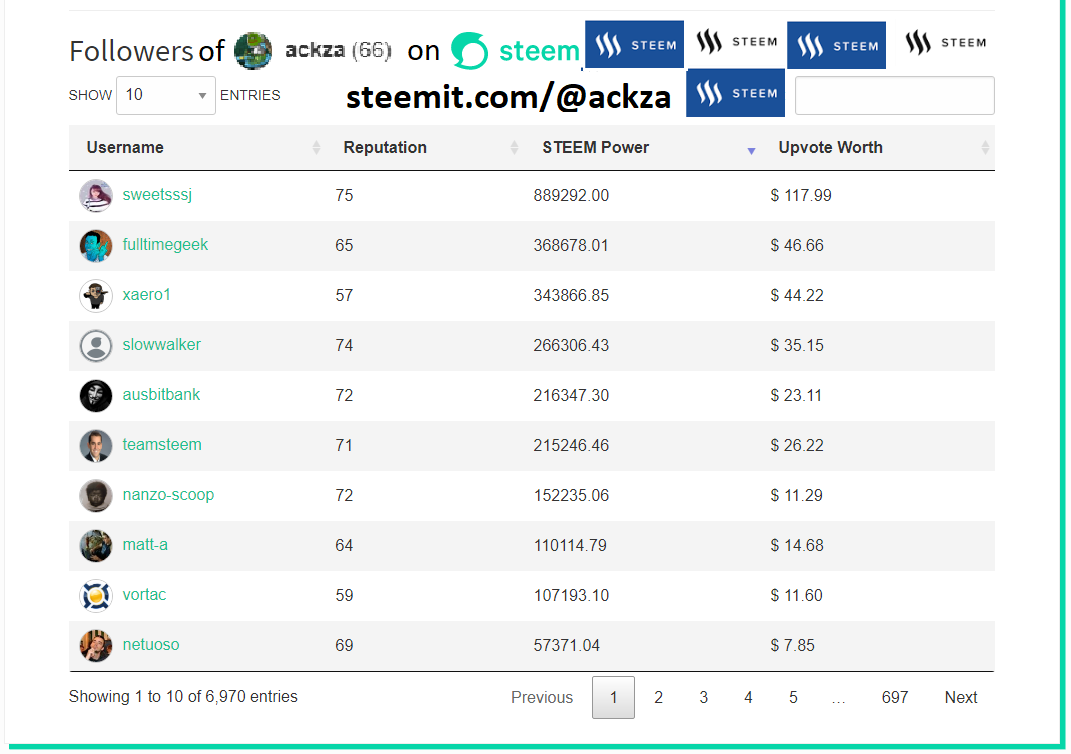
Task: Click netuoso's avatar picture
Action: (x=96, y=645)
